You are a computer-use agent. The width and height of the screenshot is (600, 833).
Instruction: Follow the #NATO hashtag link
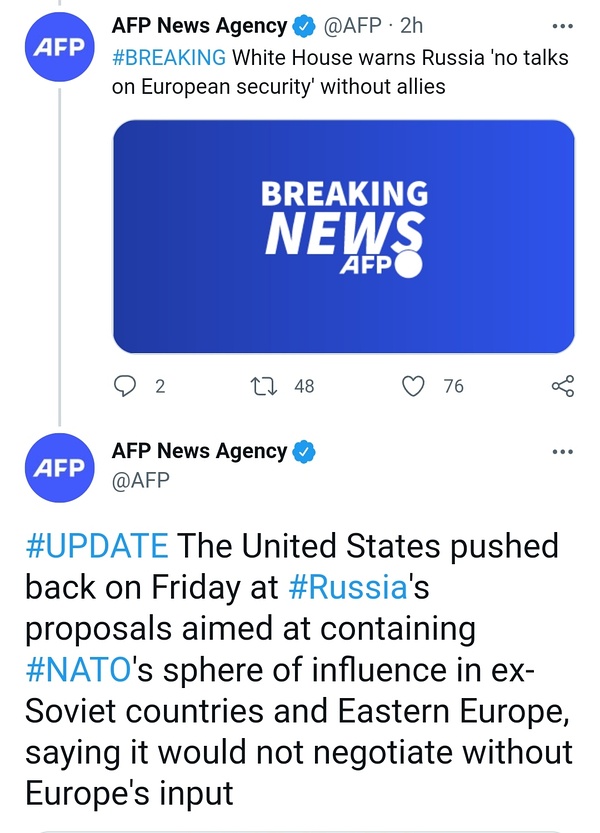[81, 670]
